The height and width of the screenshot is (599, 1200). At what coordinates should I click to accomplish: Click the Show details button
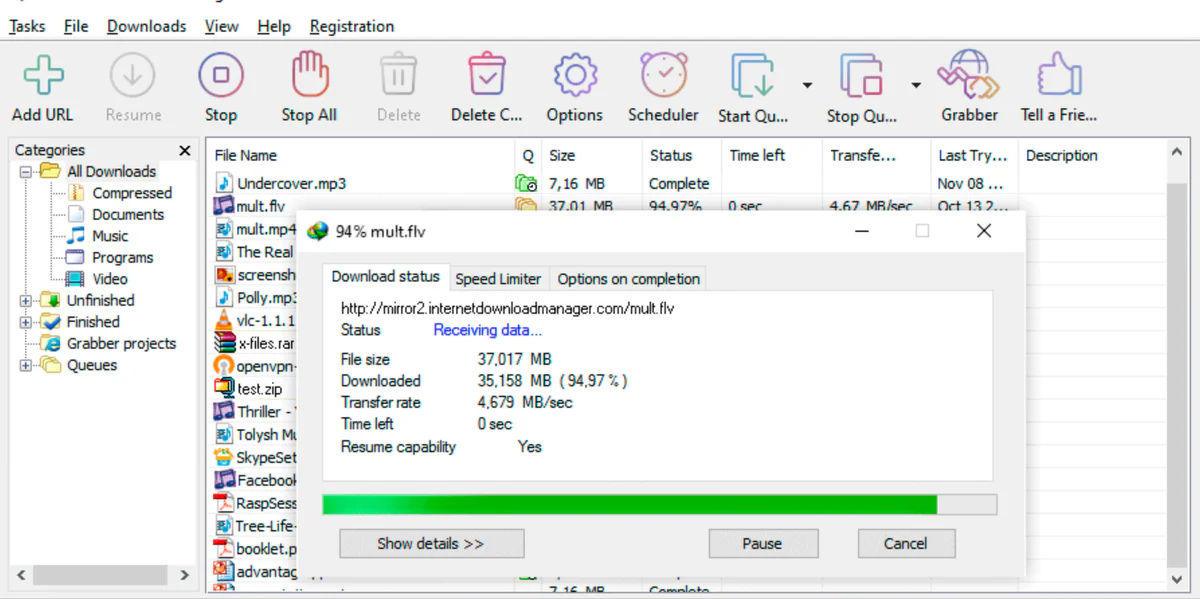[431, 544]
